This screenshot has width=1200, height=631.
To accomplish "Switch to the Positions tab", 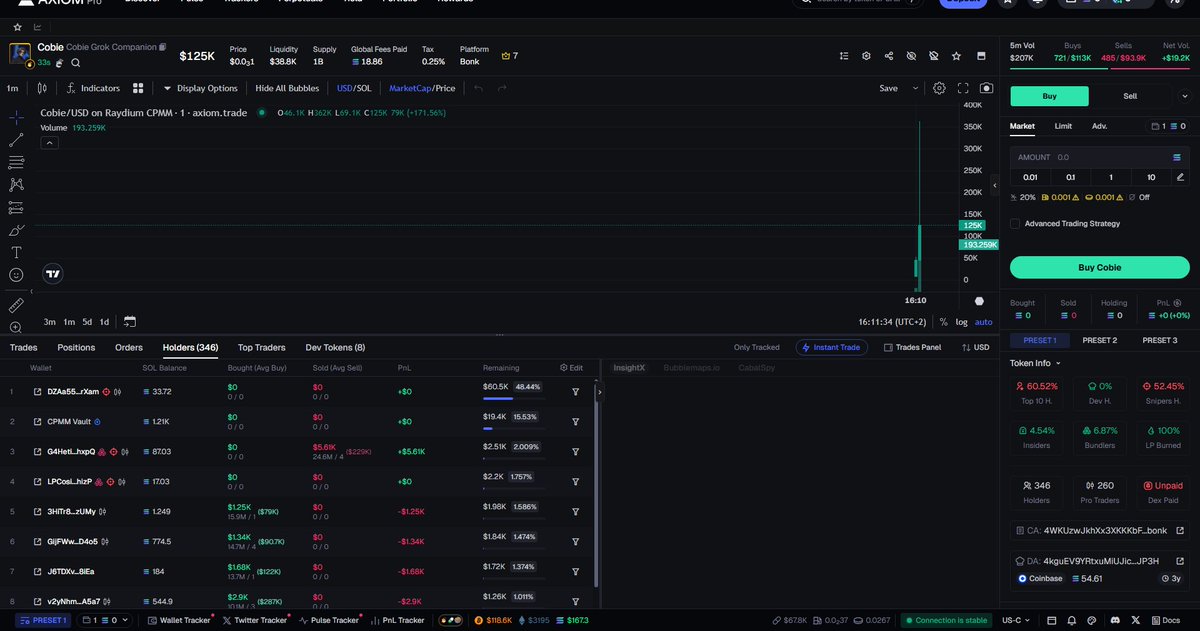I will click(x=76, y=347).
